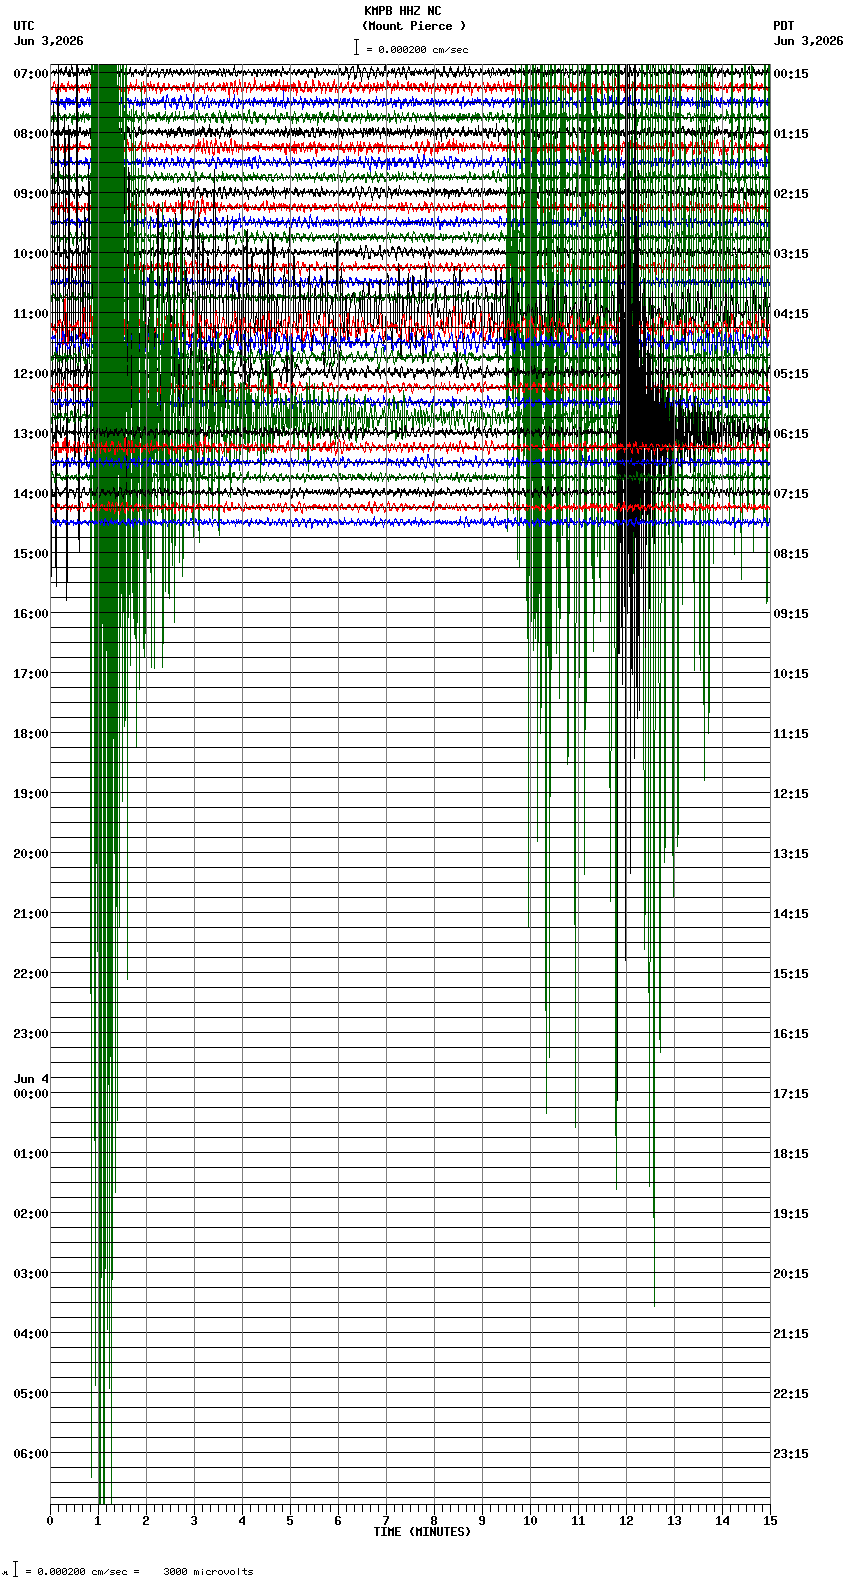Click the minute '0' tick label on x-axis
This screenshot has height=1584, width=850.
point(50,1521)
